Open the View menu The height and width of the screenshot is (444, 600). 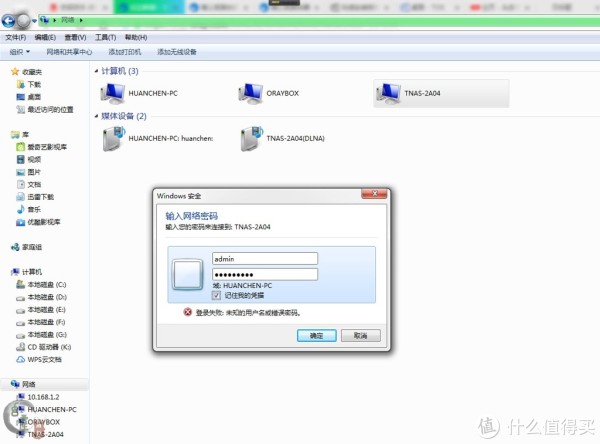pos(75,37)
